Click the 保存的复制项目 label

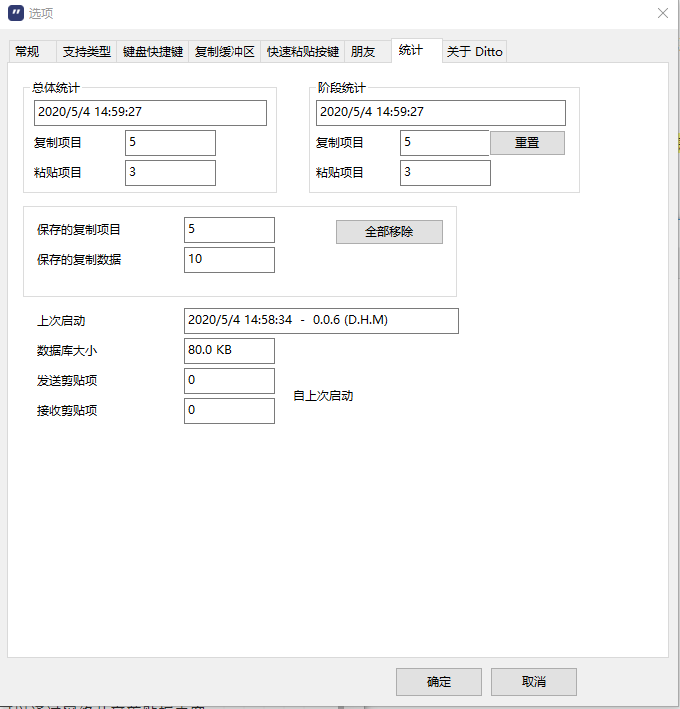(79, 230)
